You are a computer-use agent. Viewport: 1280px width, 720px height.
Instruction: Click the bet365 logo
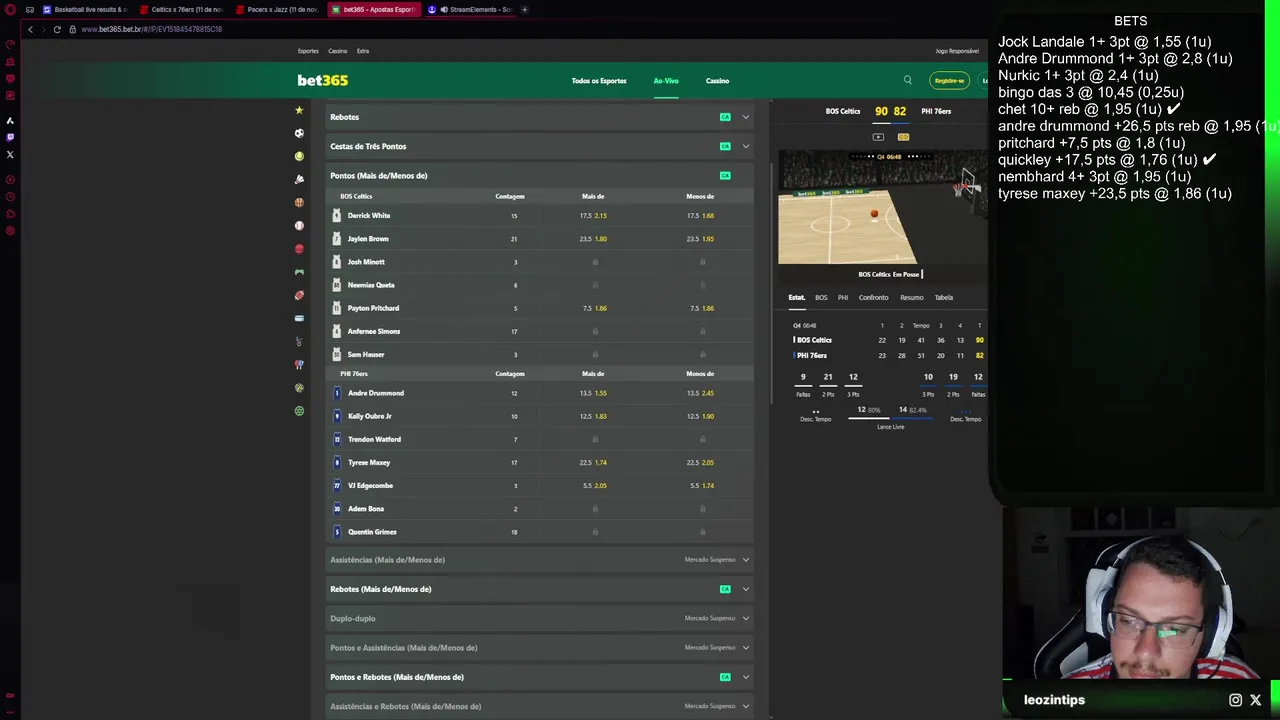click(x=322, y=80)
